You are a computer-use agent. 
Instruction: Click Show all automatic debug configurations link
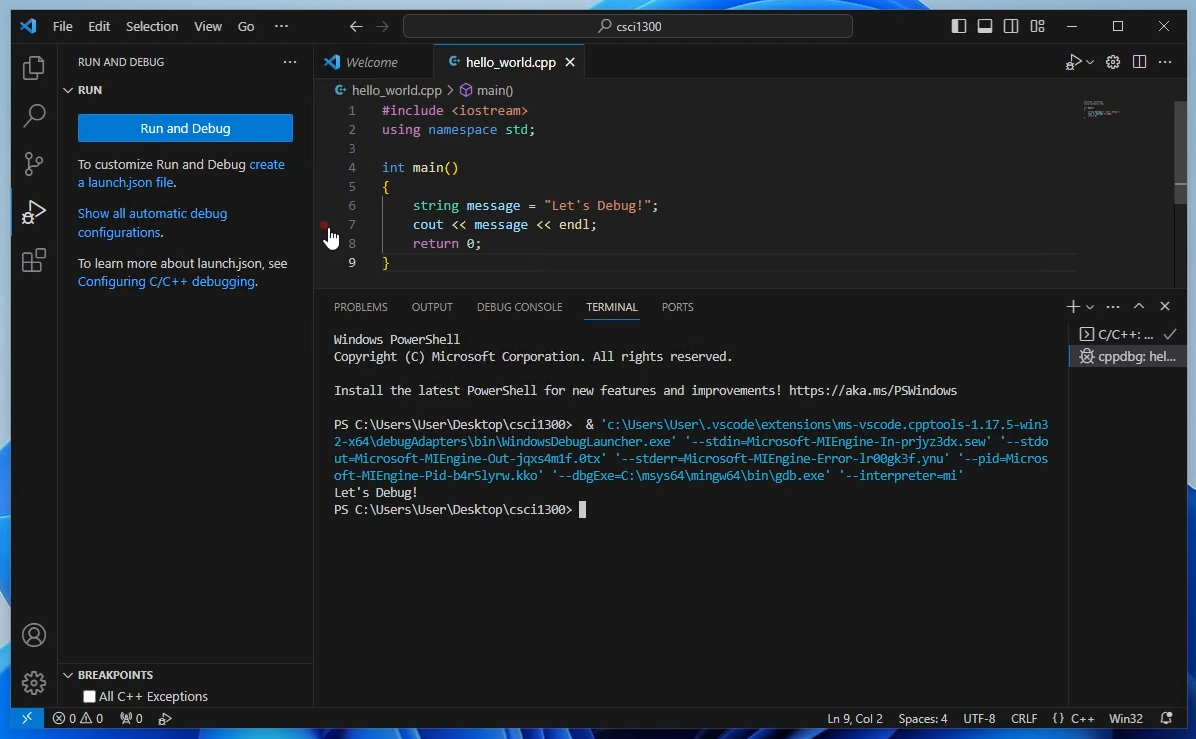tap(153, 223)
